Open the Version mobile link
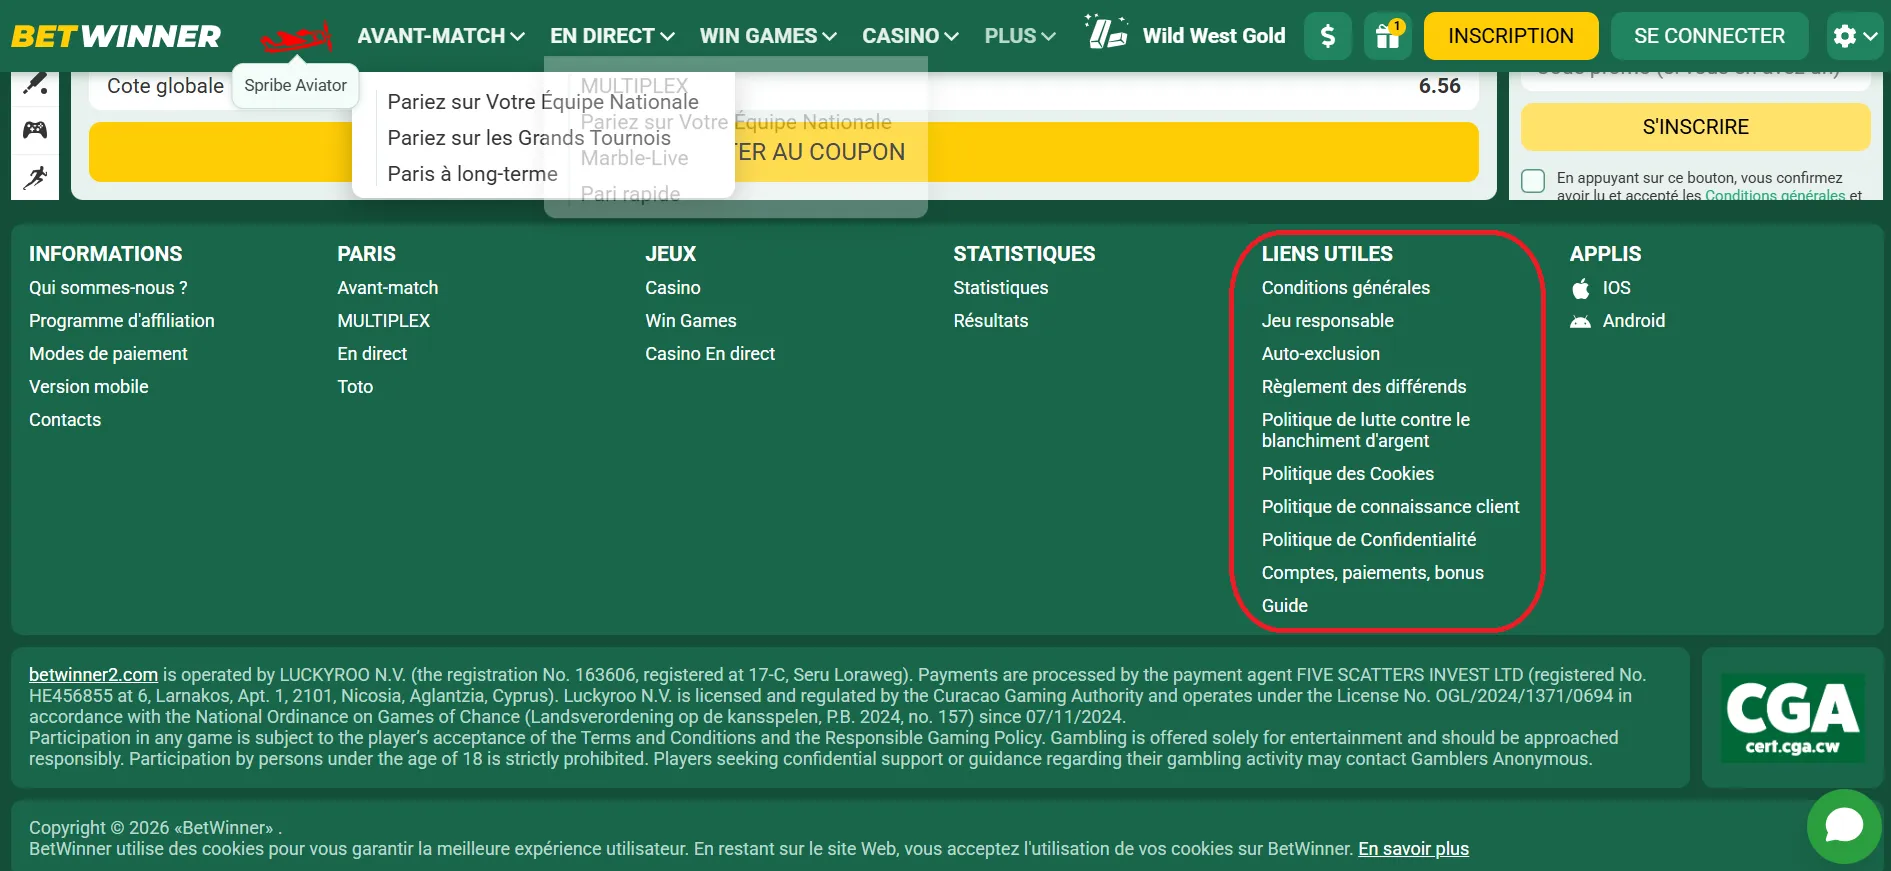The image size is (1891, 871). coord(89,387)
